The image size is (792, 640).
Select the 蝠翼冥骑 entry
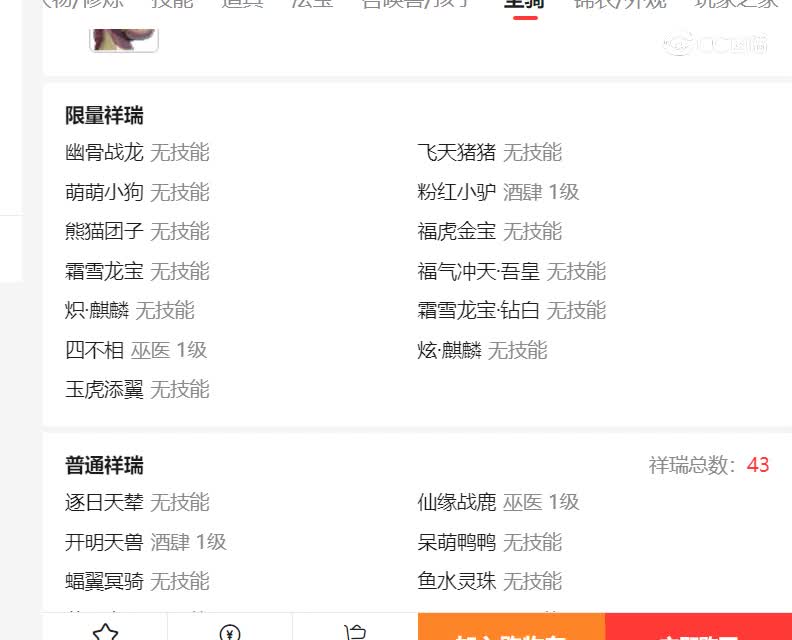104,581
